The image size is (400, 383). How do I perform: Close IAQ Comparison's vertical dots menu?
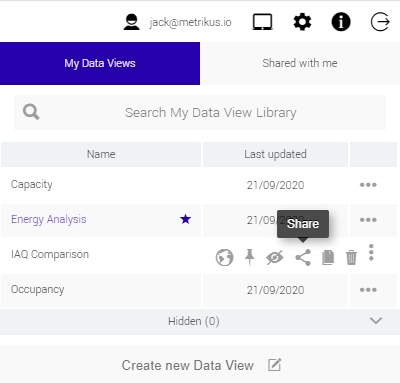pyautogui.click(x=371, y=252)
